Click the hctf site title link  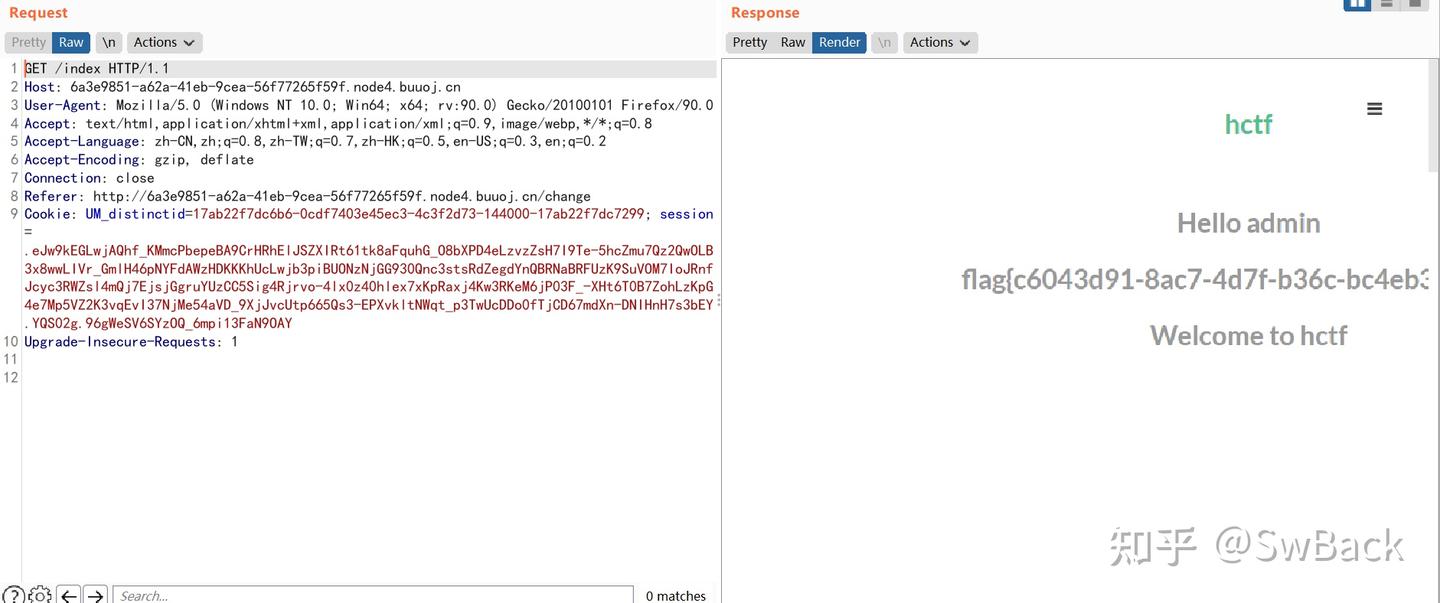(x=1248, y=124)
